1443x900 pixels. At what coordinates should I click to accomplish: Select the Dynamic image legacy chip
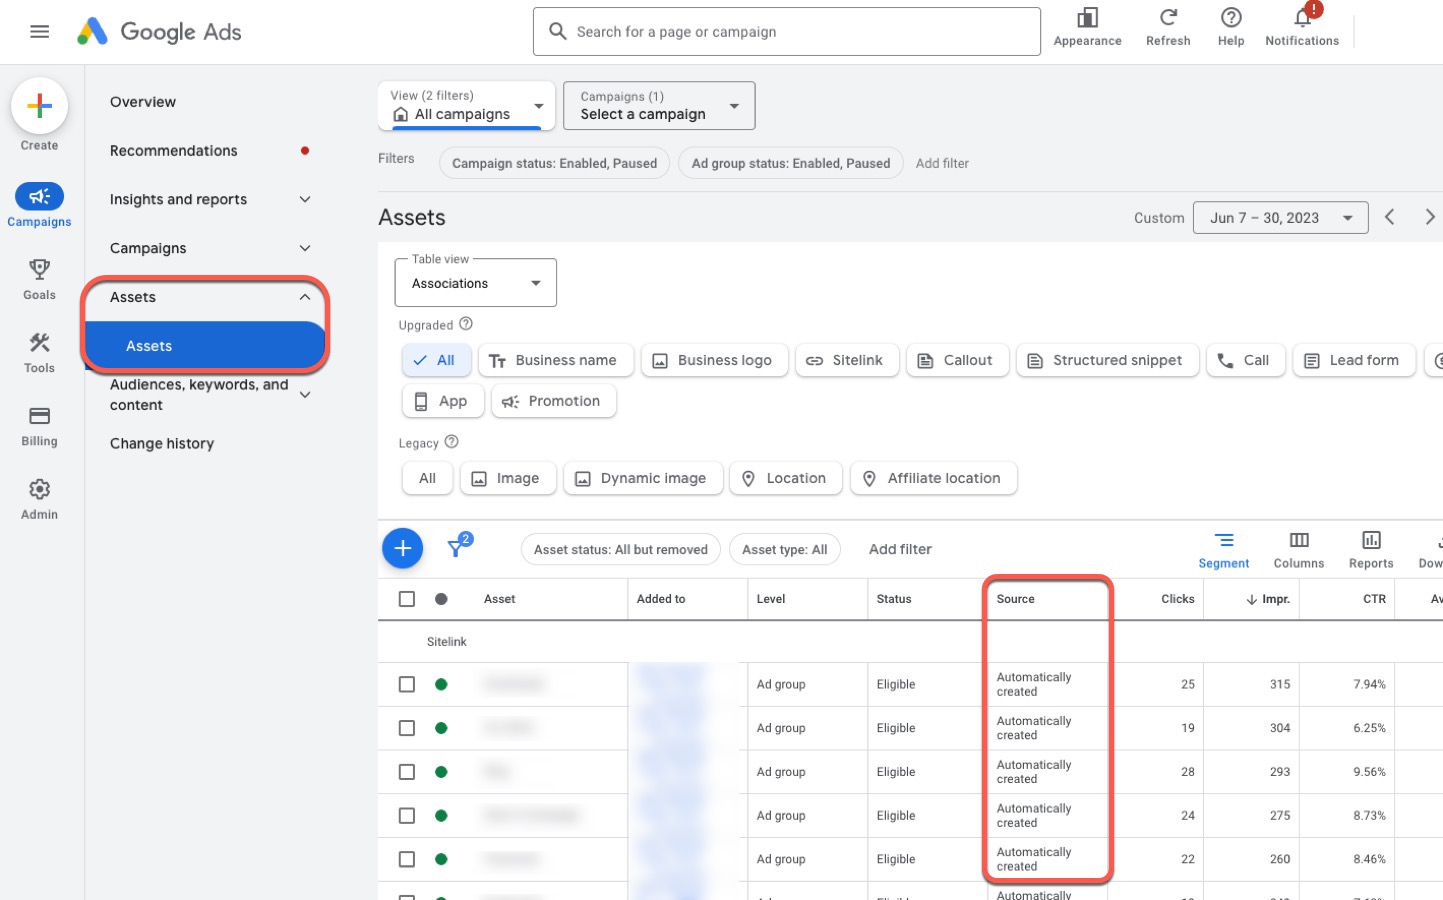pos(642,478)
